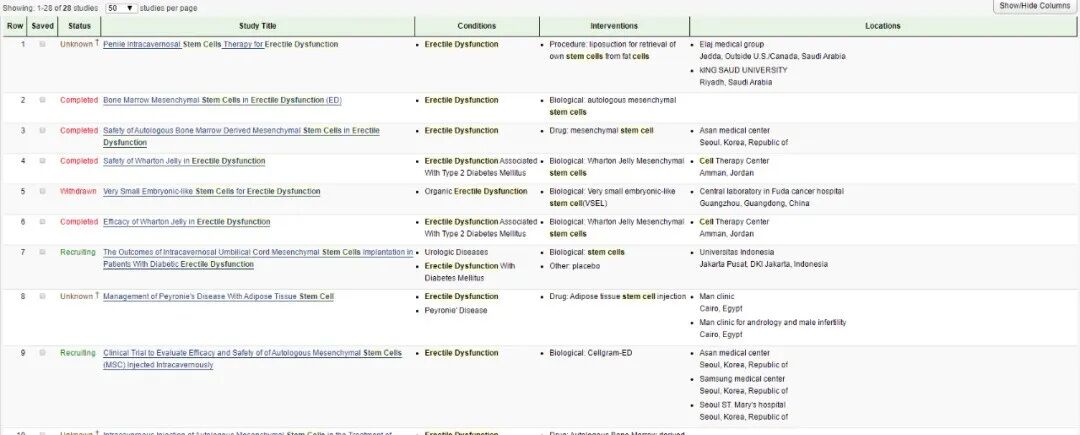Click the Show/Hide Columns button
Image resolution: width=1080 pixels, height=435 pixels.
pos(1035,6)
